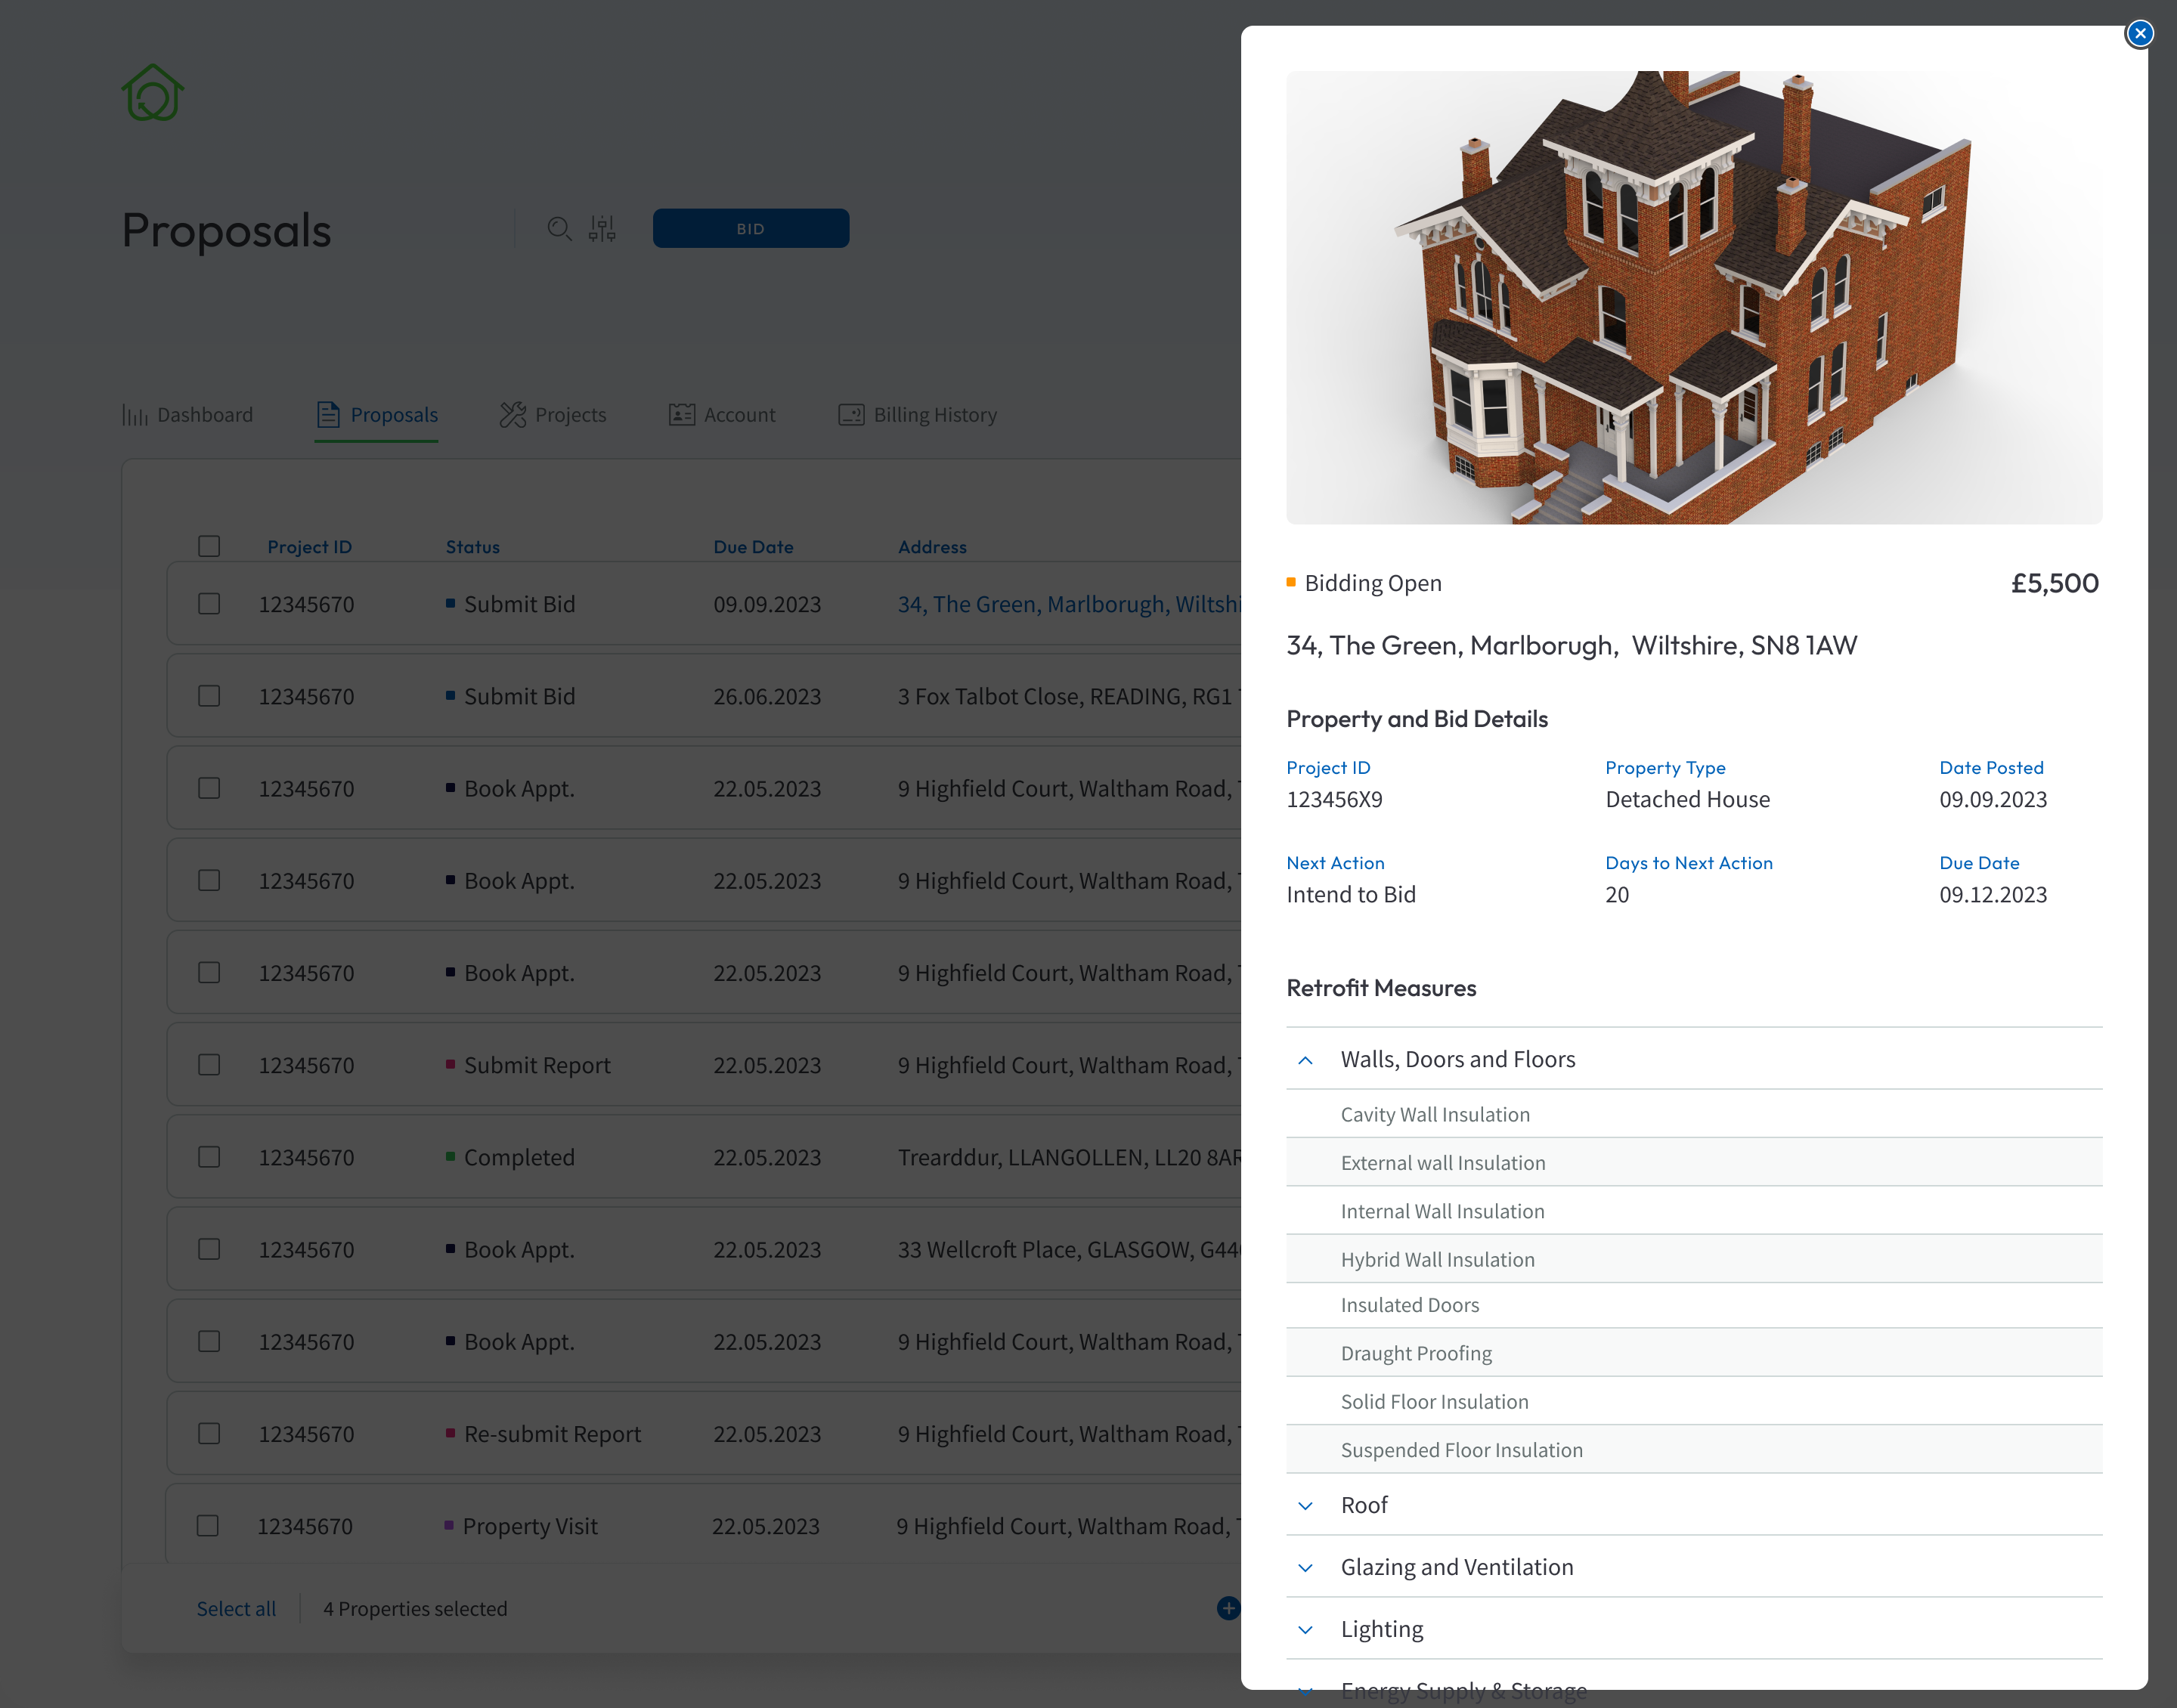2177x1708 pixels.
Task: Click the £5,500 bid amount
Action: coord(2055,583)
